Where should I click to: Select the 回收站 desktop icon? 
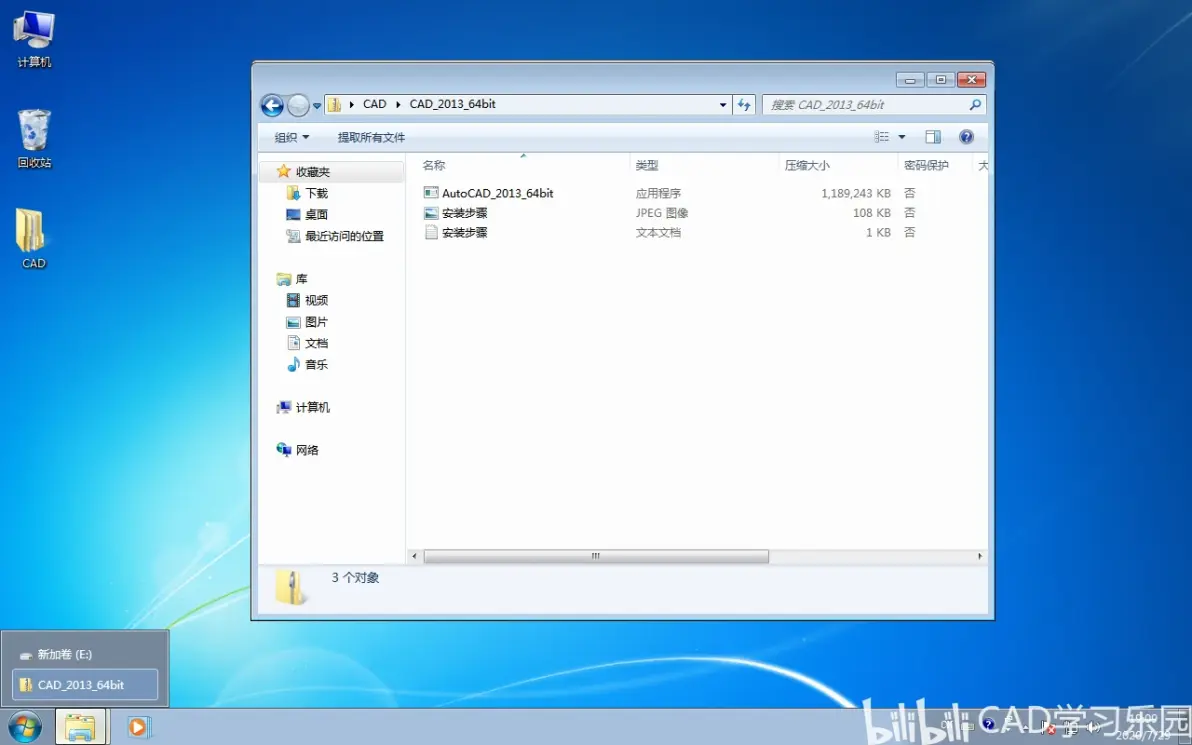tap(34, 139)
